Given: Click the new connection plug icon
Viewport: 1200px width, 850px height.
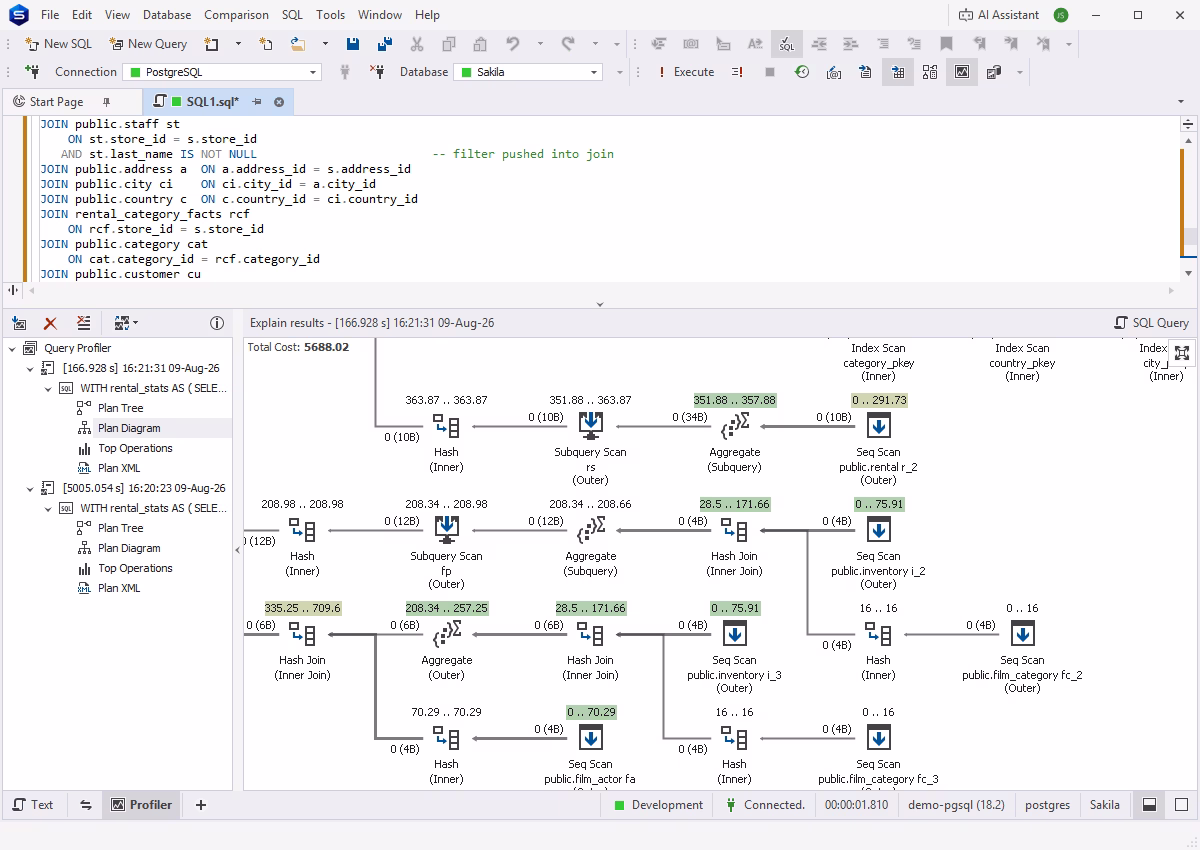Looking at the screenshot, I should pos(33,72).
